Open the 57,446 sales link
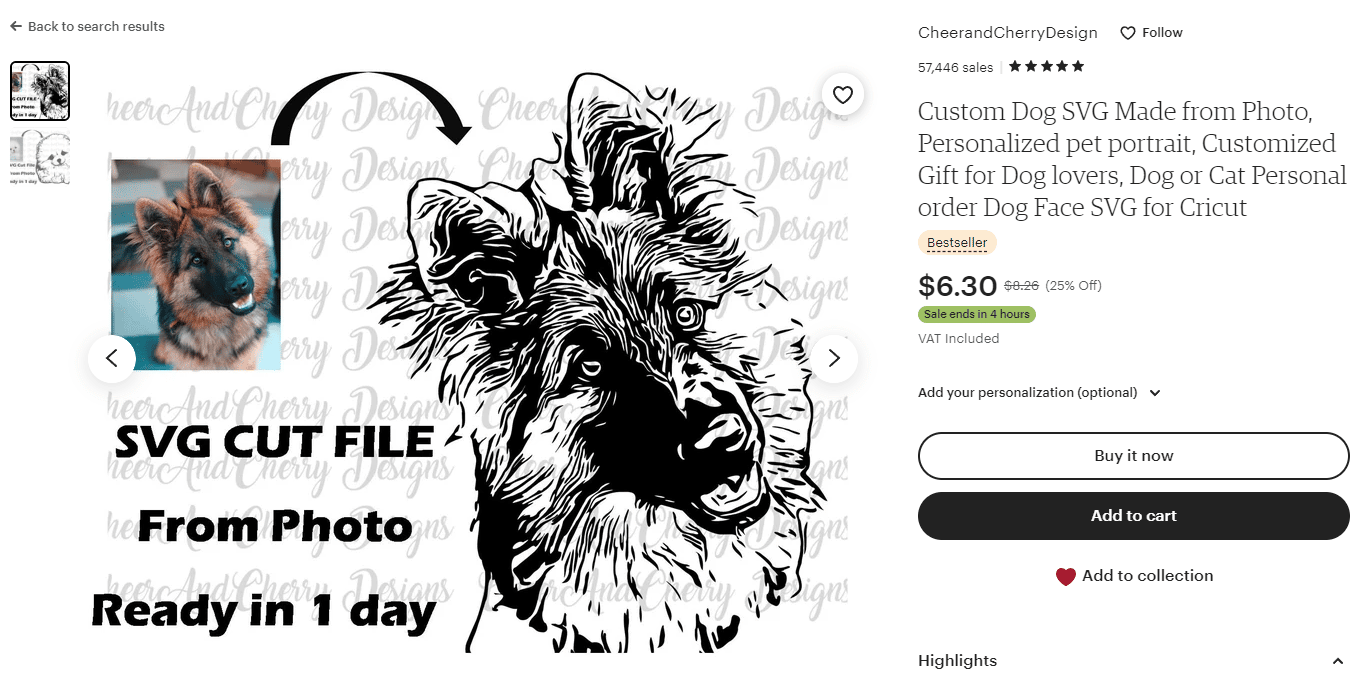Viewport: 1362px width, 681px height. pyautogui.click(x=955, y=68)
